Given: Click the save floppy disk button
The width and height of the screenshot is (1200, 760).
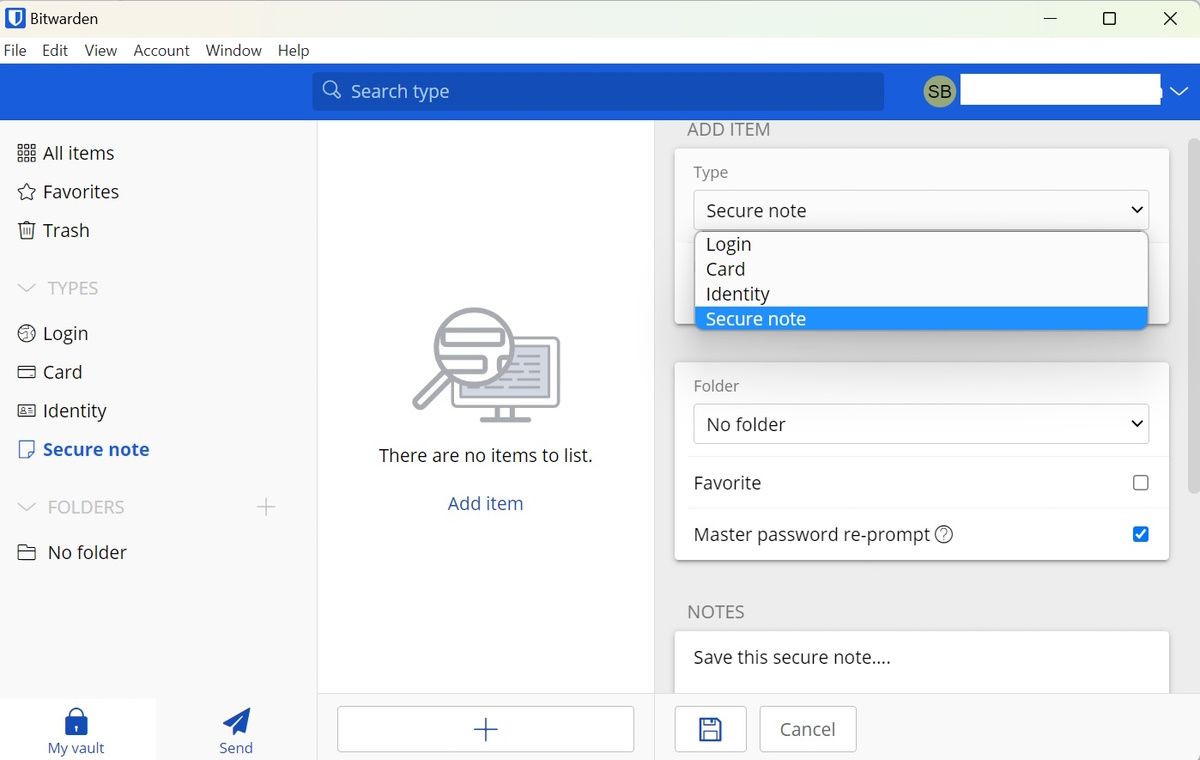Looking at the screenshot, I should tap(710, 729).
